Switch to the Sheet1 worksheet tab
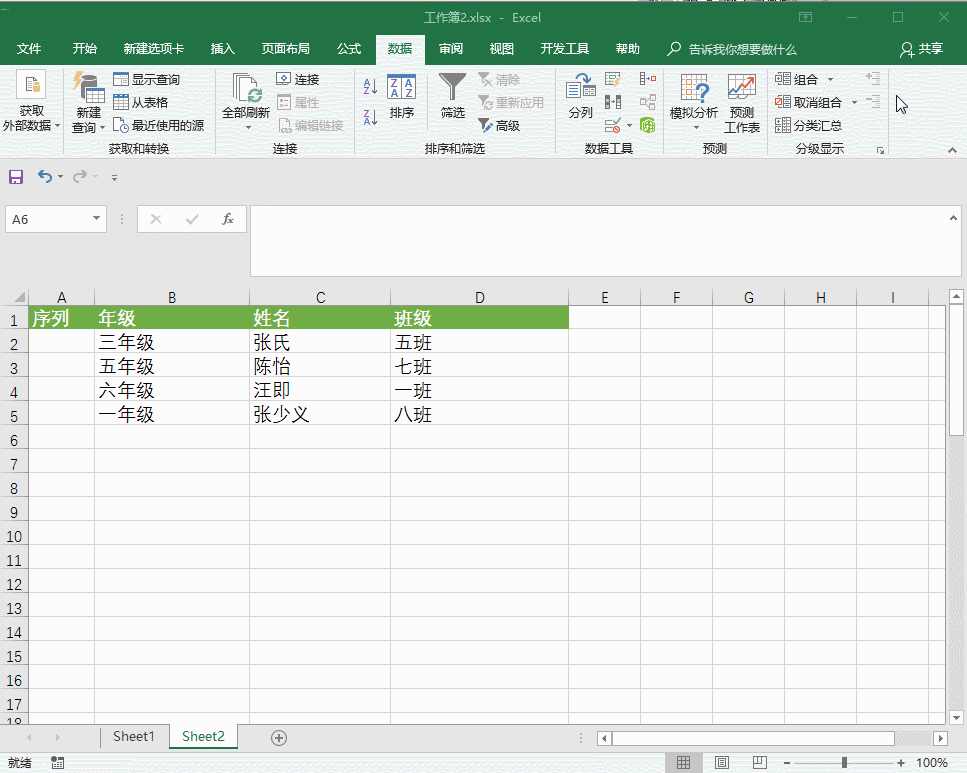This screenshot has width=967, height=773. 133,736
